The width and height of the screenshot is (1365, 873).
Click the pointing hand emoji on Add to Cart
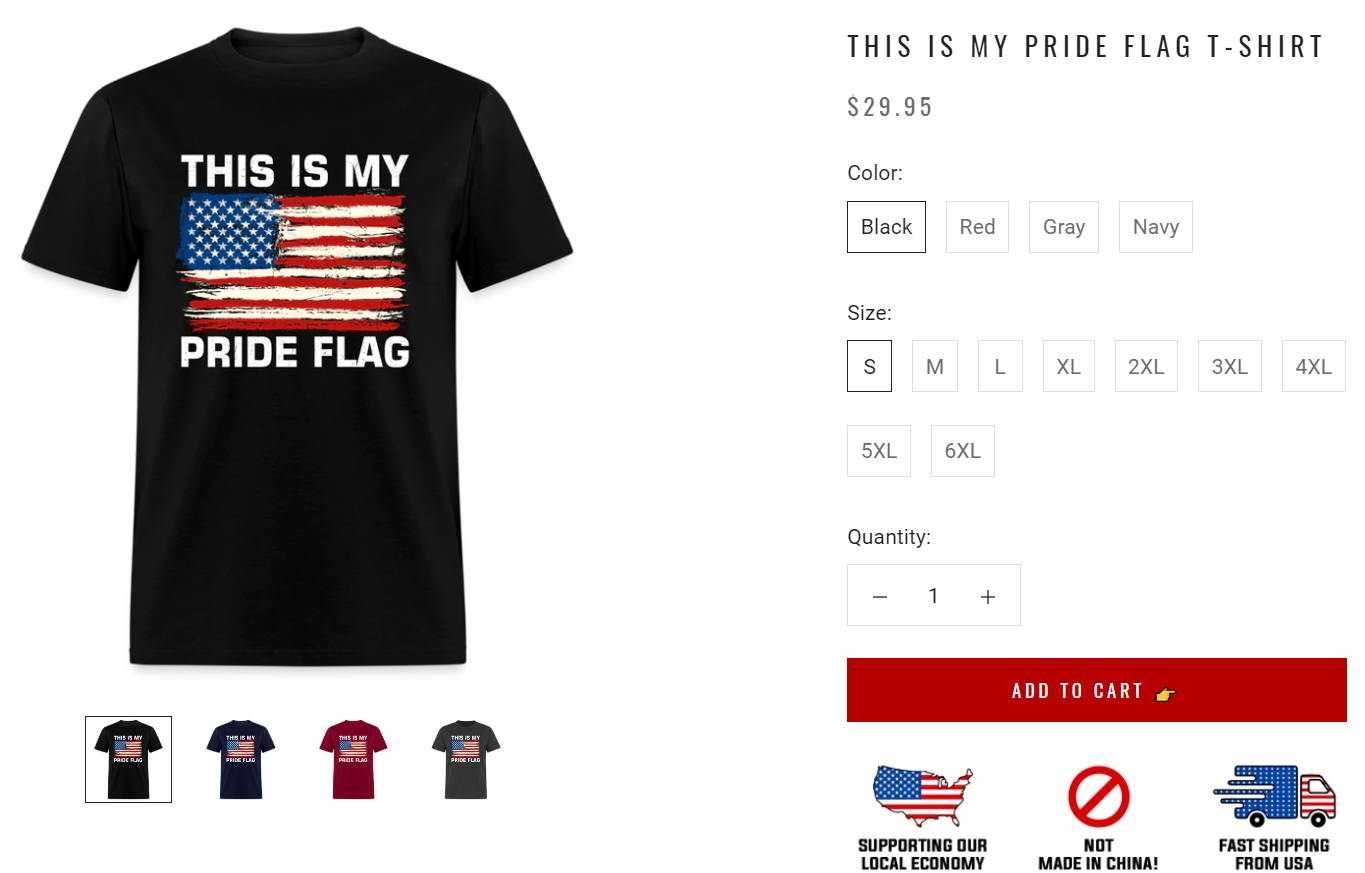[1165, 693]
